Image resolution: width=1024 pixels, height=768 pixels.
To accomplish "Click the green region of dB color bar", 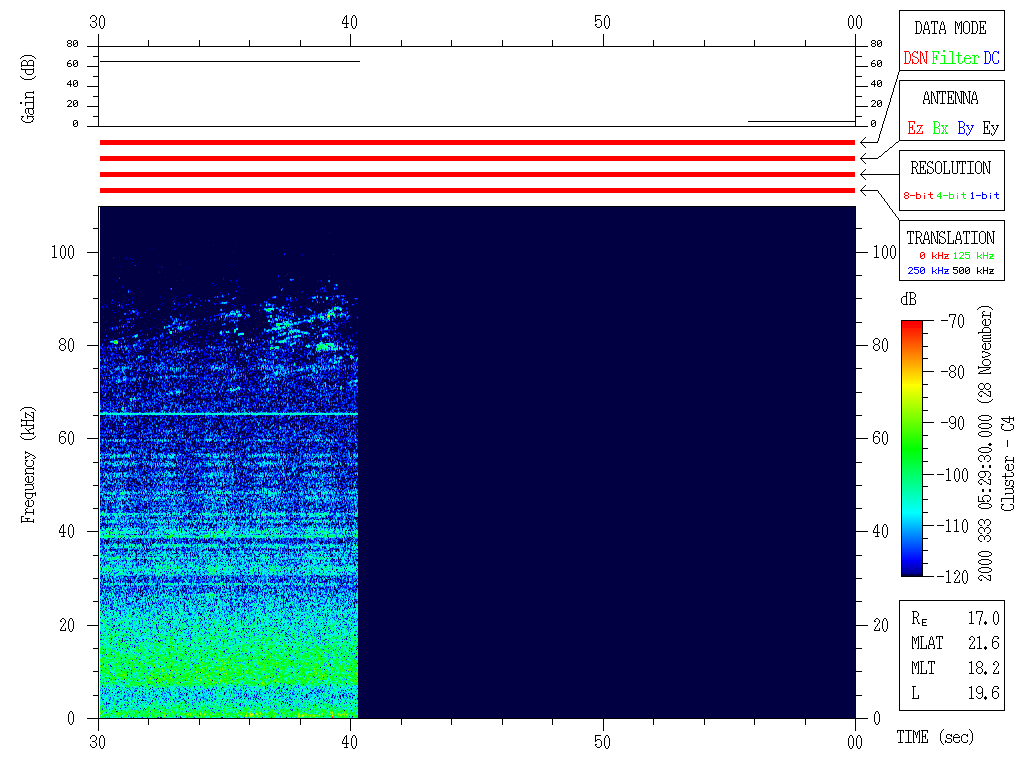I will [911, 440].
